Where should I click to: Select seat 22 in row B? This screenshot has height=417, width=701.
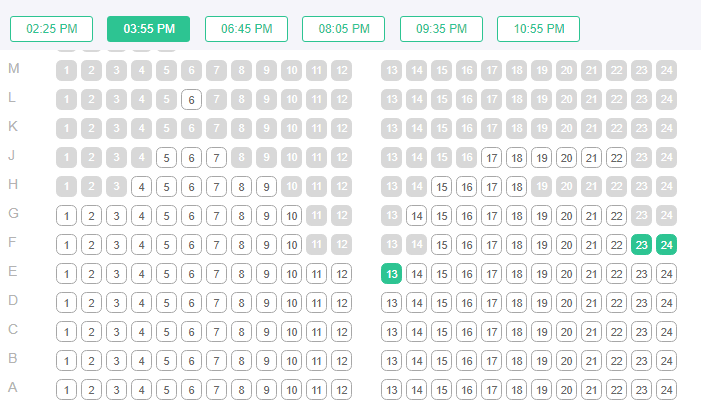(617, 361)
